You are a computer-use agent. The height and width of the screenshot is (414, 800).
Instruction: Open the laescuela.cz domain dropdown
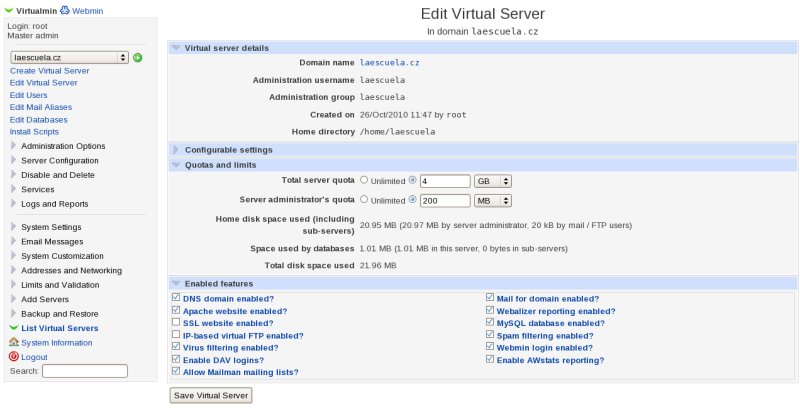tap(69, 58)
